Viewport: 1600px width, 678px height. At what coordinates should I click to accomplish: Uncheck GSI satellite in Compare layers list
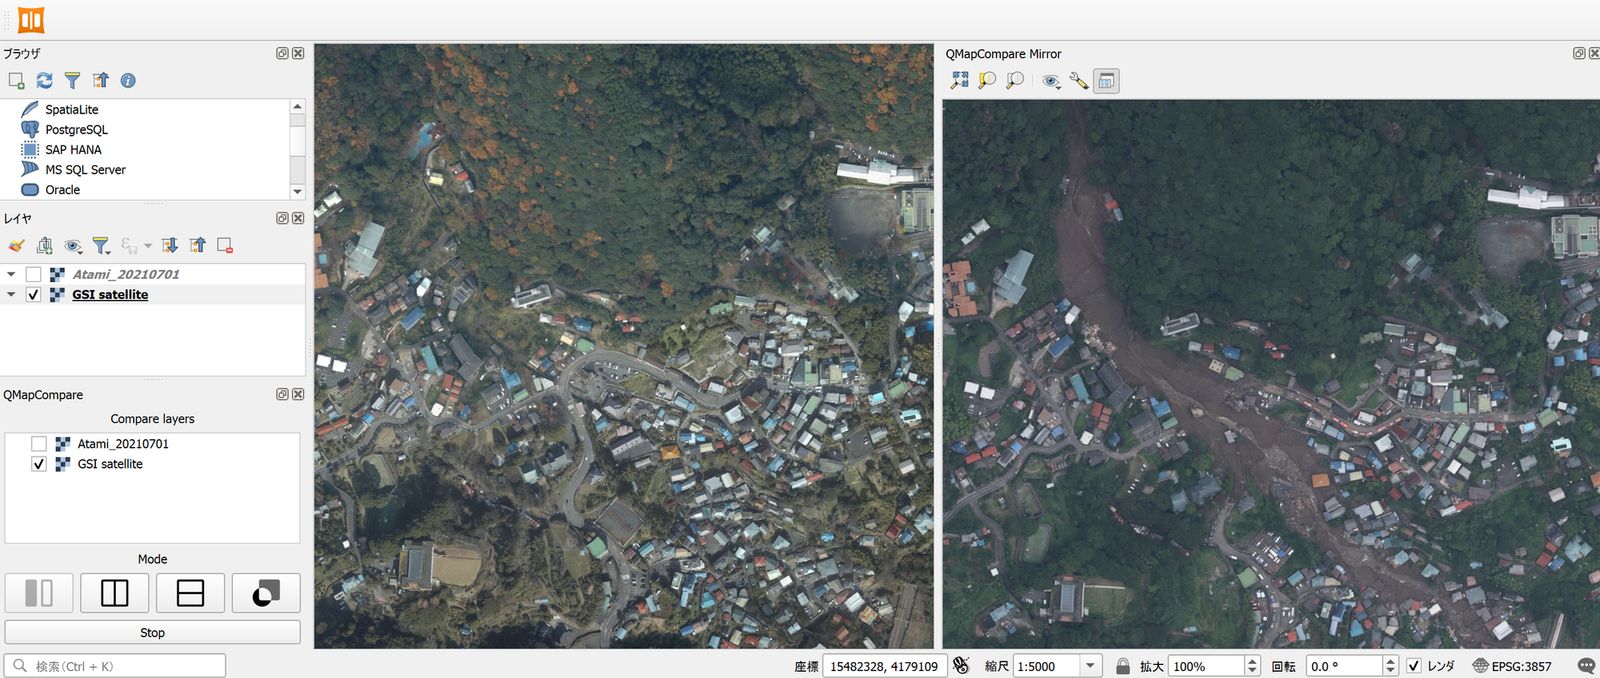point(39,464)
